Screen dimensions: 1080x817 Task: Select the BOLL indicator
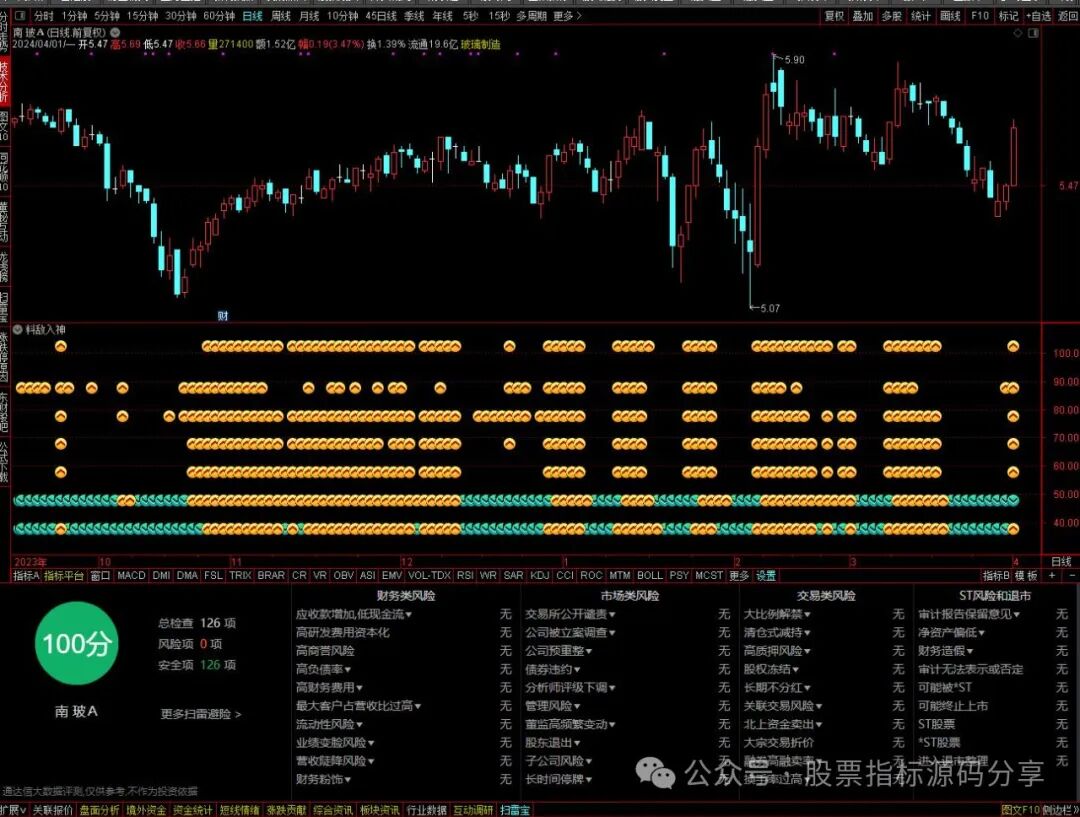click(650, 575)
